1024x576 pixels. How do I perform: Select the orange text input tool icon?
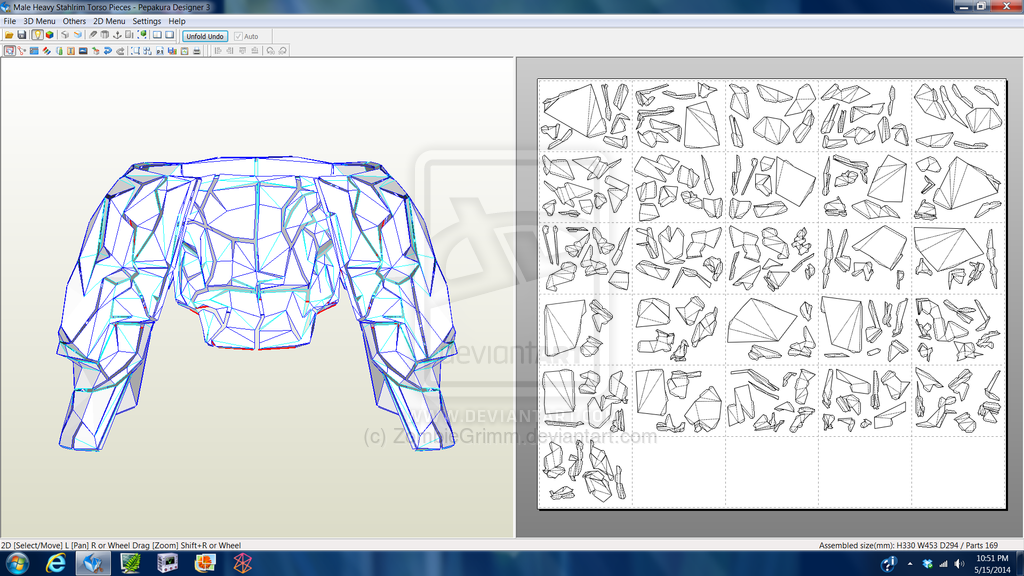(x=71, y=51)
